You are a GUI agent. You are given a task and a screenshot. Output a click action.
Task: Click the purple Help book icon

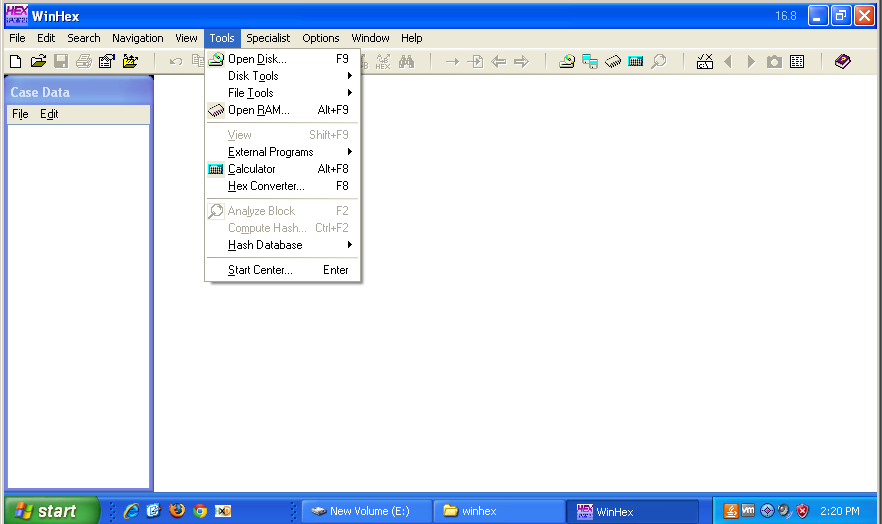tap(843, 61)
